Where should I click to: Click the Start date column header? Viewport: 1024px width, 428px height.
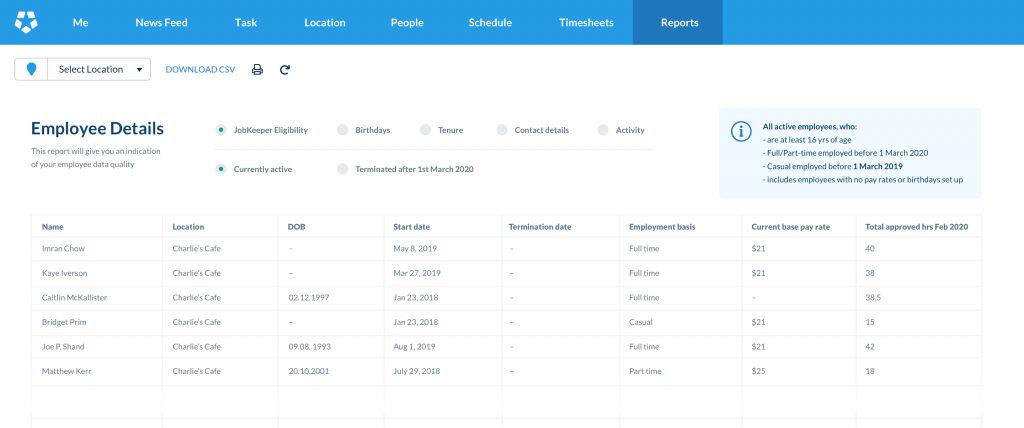point(412,227)
